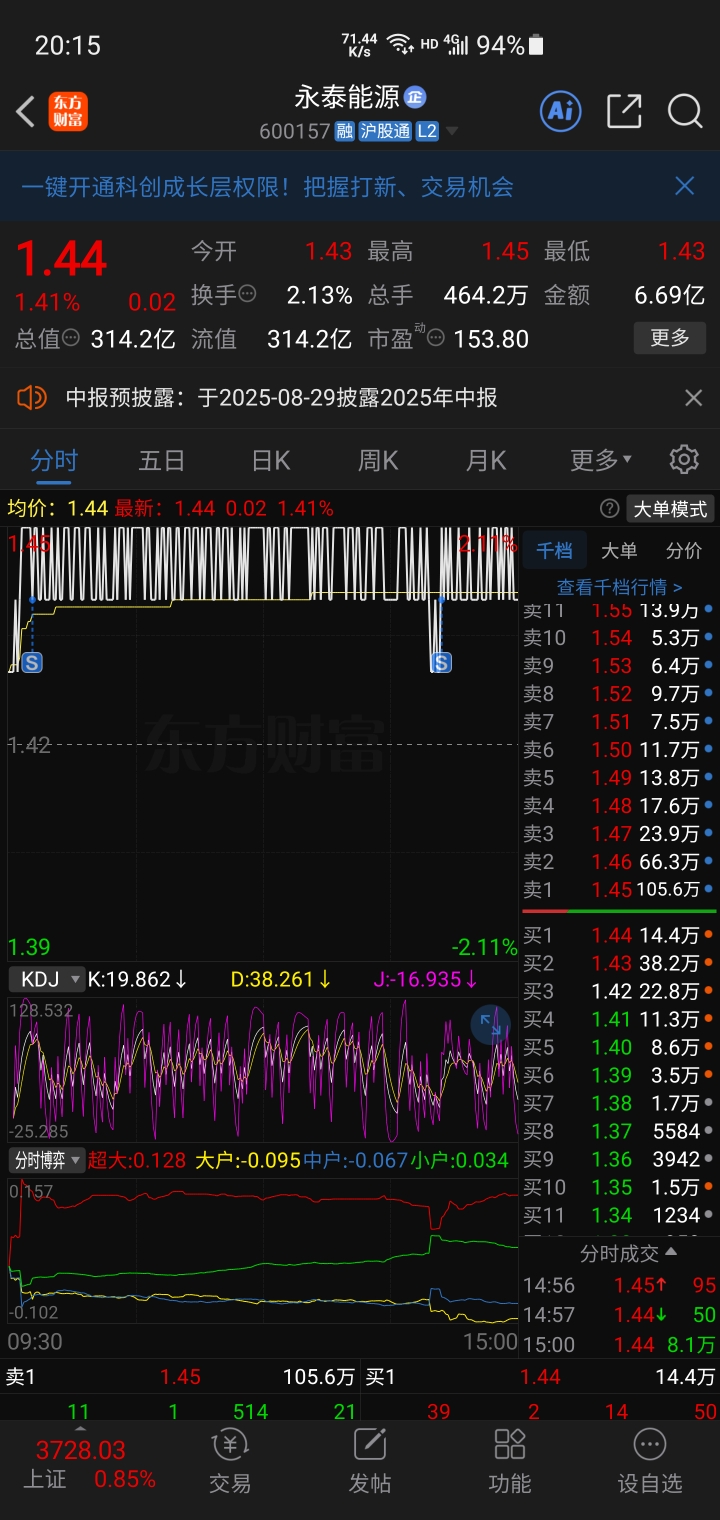This screenshot has height=1520, width=720.
Task: Switch to 月K chart tab
Action: (x=486, y=460)
